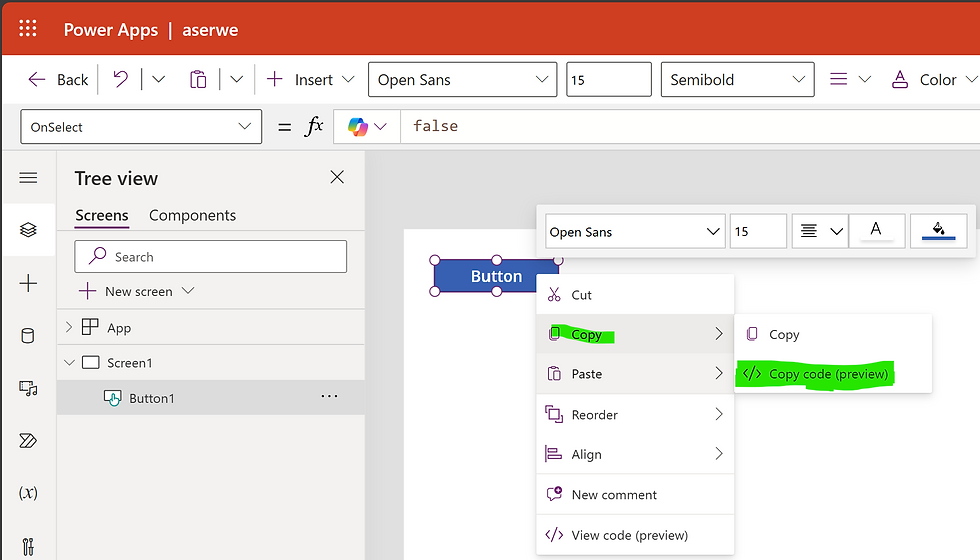980x560 pixels.
Task: Open the OnSelect property dropdown
Action: pos(141,127)
